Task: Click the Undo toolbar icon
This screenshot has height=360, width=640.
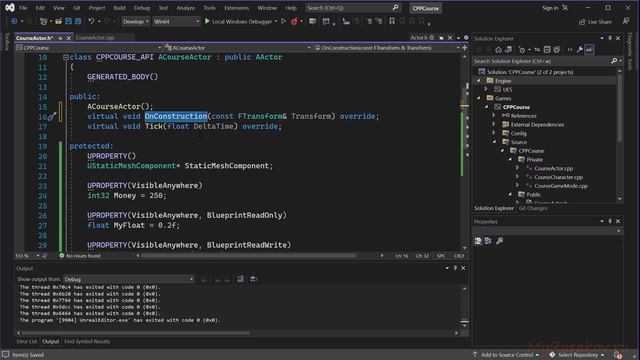Action: (x=91, y=21)
